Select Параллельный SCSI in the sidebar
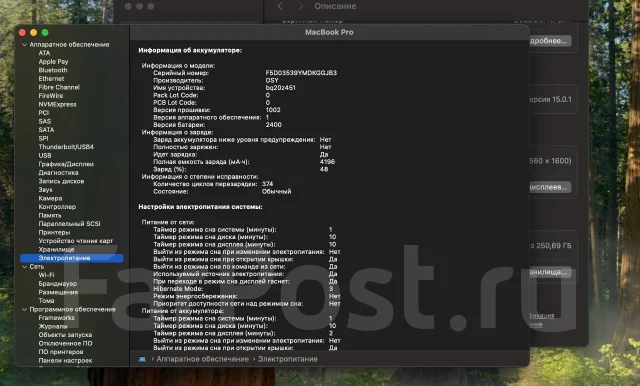The height and width of the screenshot is (386, 640). [69, 224]
